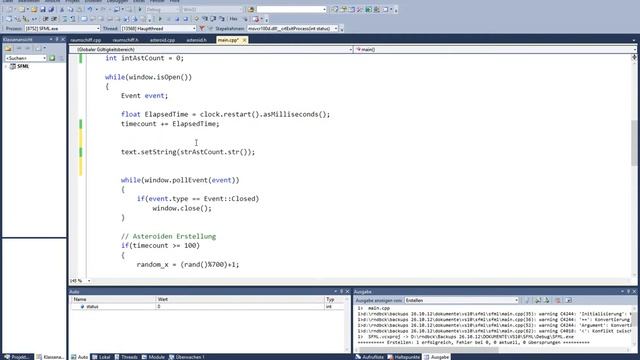This screenshot has width=640, height=360.
Task: Click the forward arrow in Klassenansicht toolbar
Action: 28,49
